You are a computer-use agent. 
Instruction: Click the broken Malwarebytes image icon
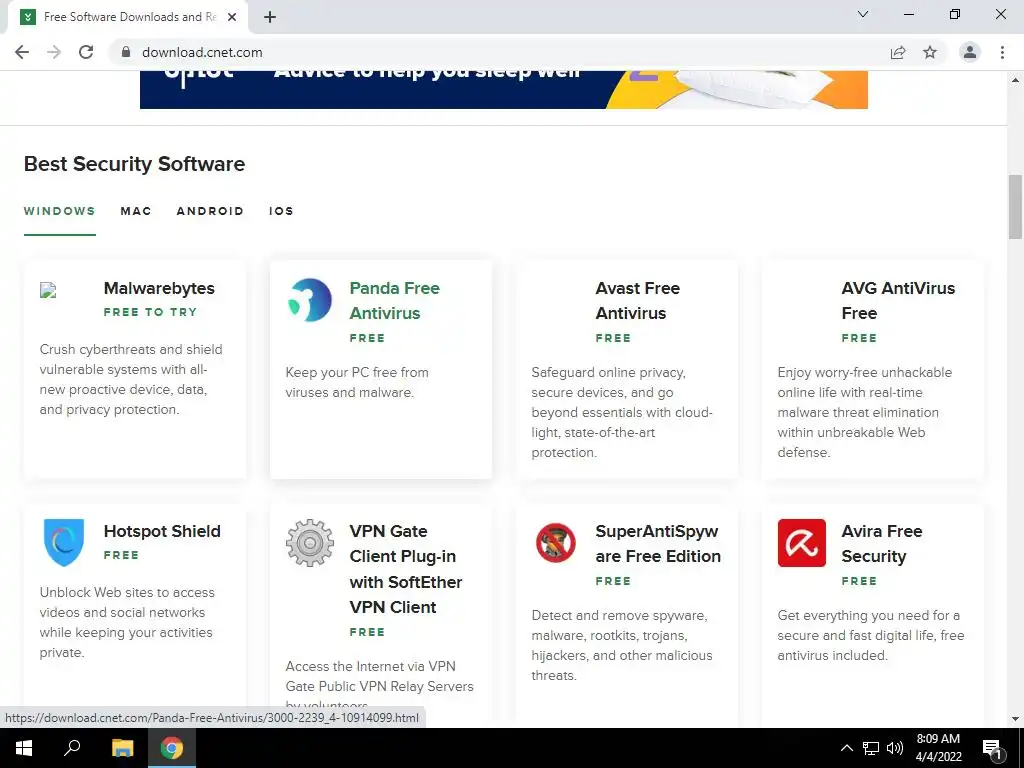pyautogui.click(x=48, y=290)
